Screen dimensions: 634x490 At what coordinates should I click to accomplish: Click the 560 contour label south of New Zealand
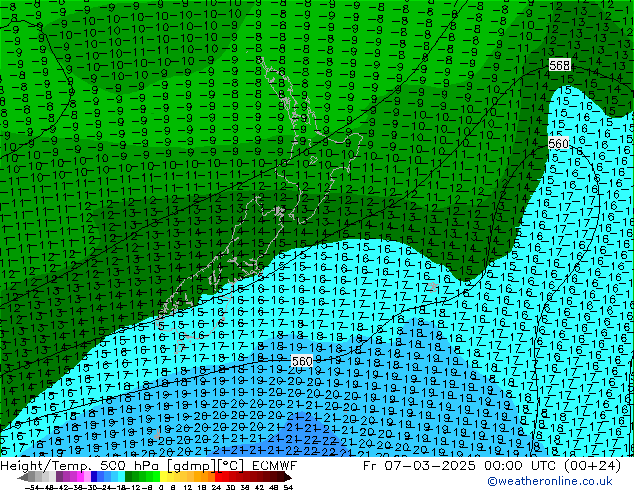[302, 360]
